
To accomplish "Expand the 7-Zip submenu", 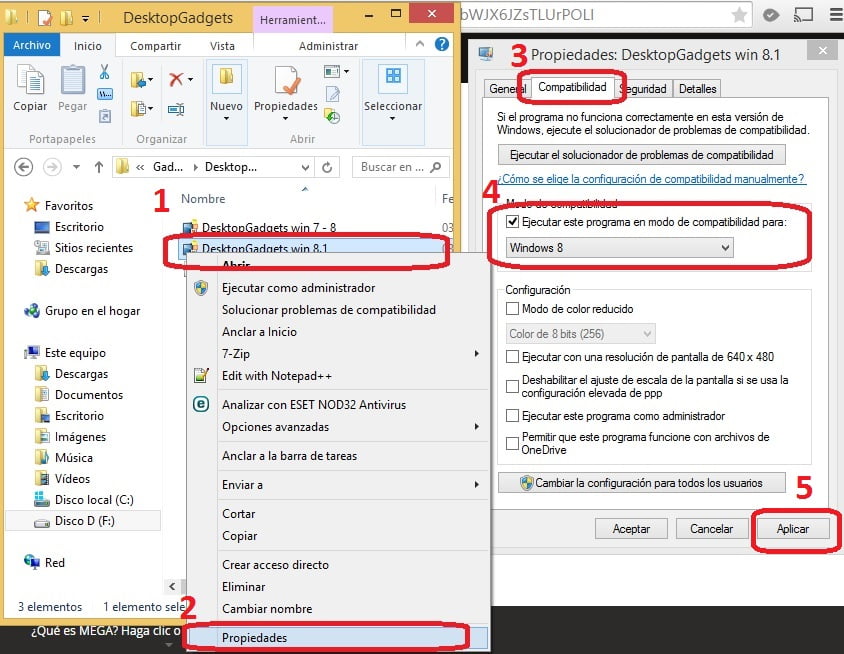I will pyautogui.click(x=350, y=354).
